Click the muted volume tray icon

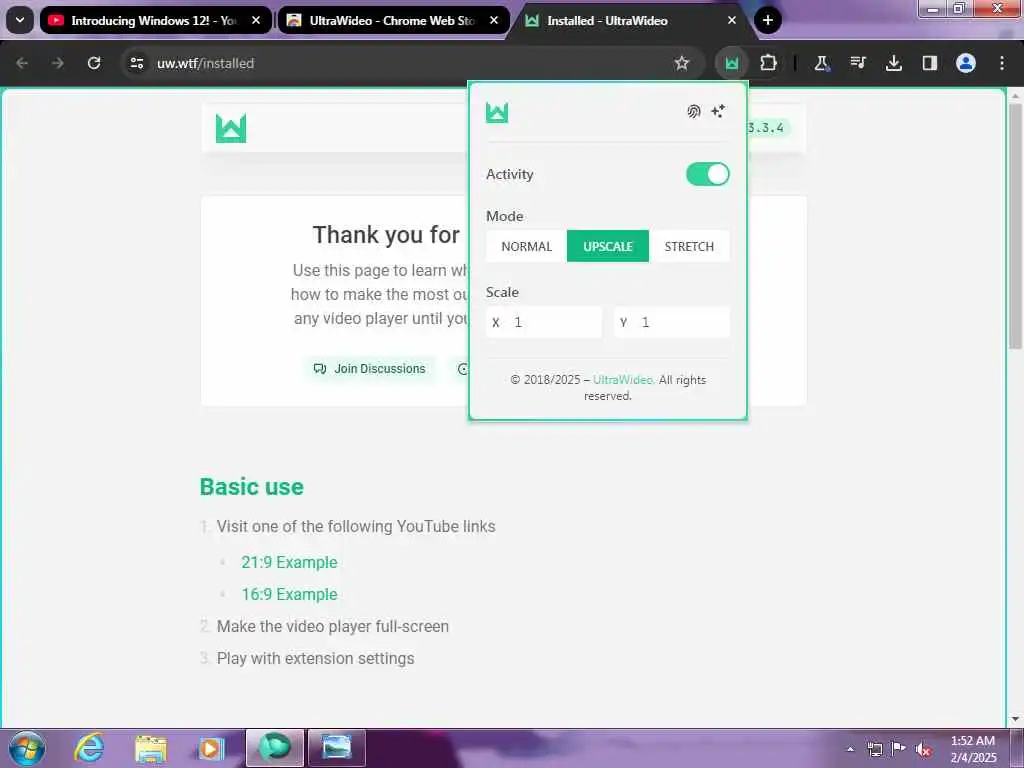[923, 750]
